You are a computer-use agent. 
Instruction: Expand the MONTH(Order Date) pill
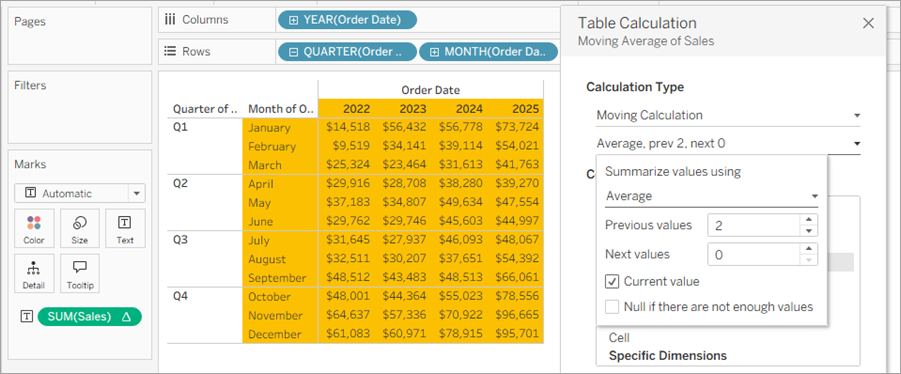(434, 52)
